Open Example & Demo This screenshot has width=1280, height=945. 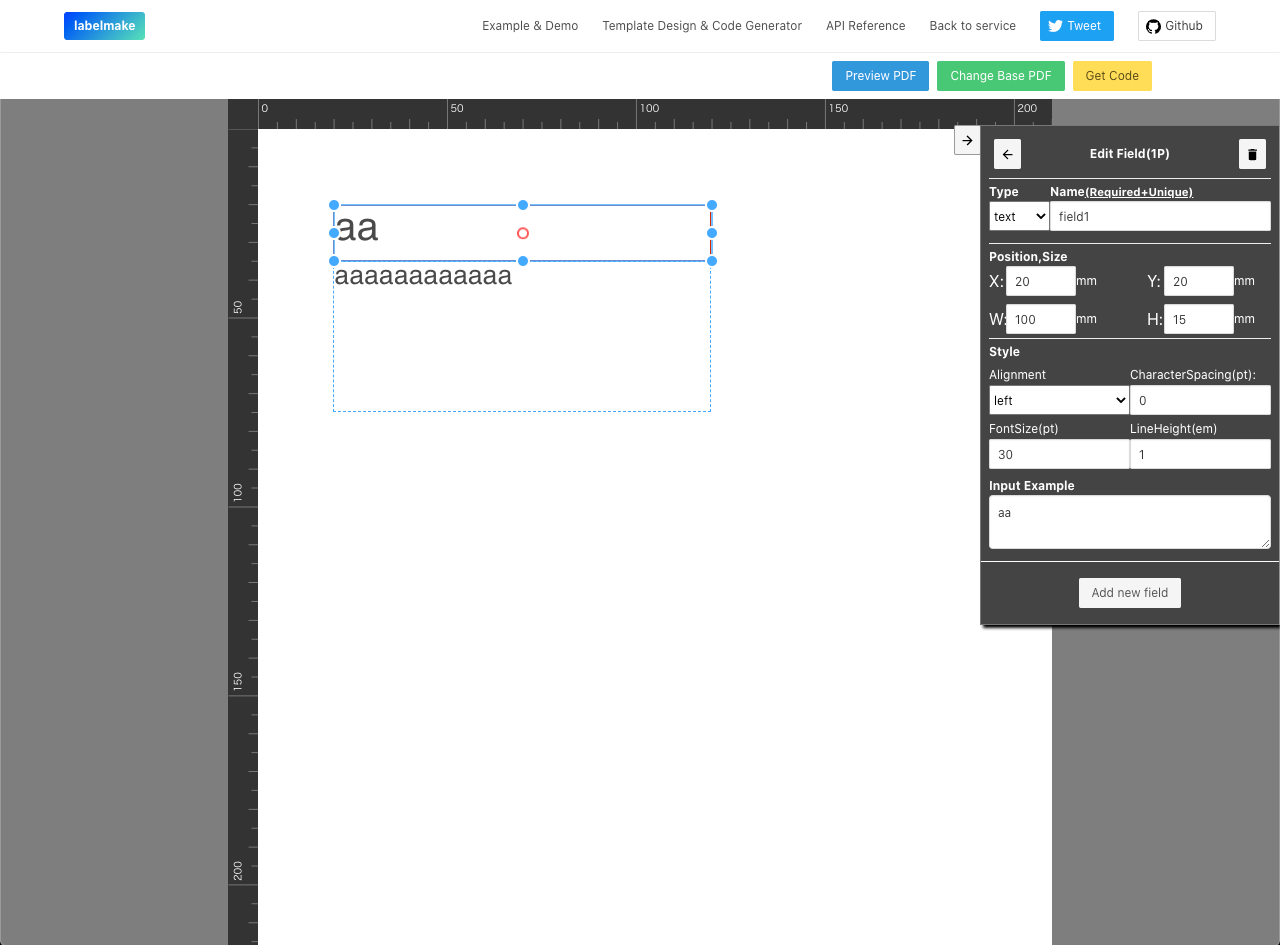(x=530, y=25)
